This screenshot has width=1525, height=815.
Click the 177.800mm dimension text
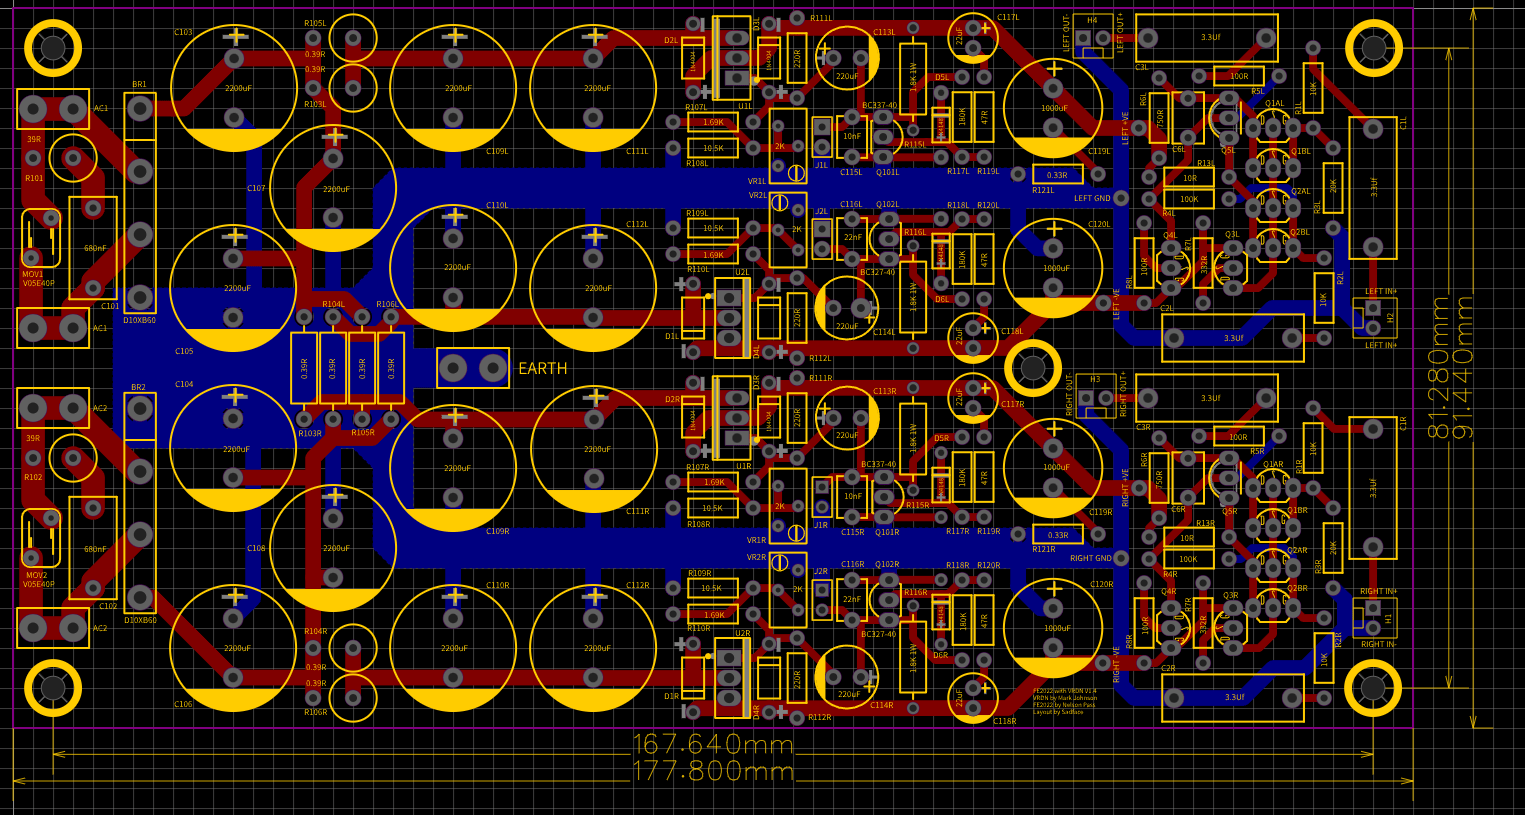tap(713, 771)
